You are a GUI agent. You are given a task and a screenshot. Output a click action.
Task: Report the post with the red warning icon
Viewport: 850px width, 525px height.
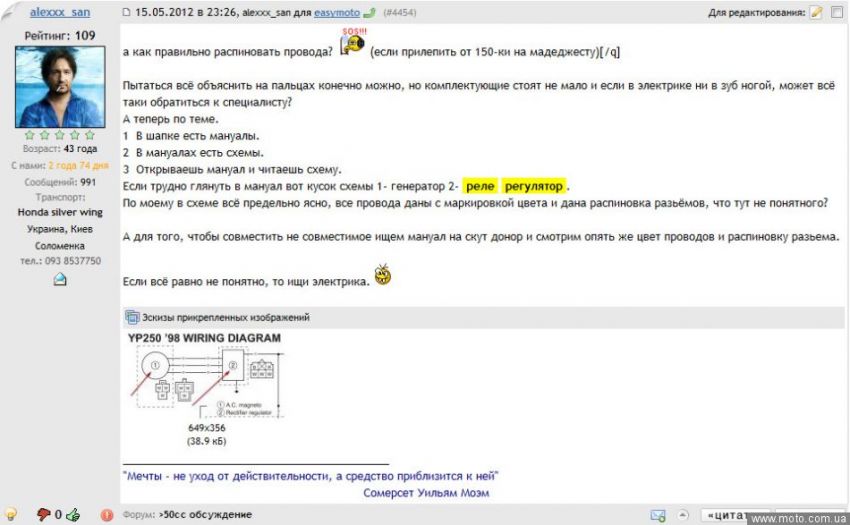tap(107, 515)
